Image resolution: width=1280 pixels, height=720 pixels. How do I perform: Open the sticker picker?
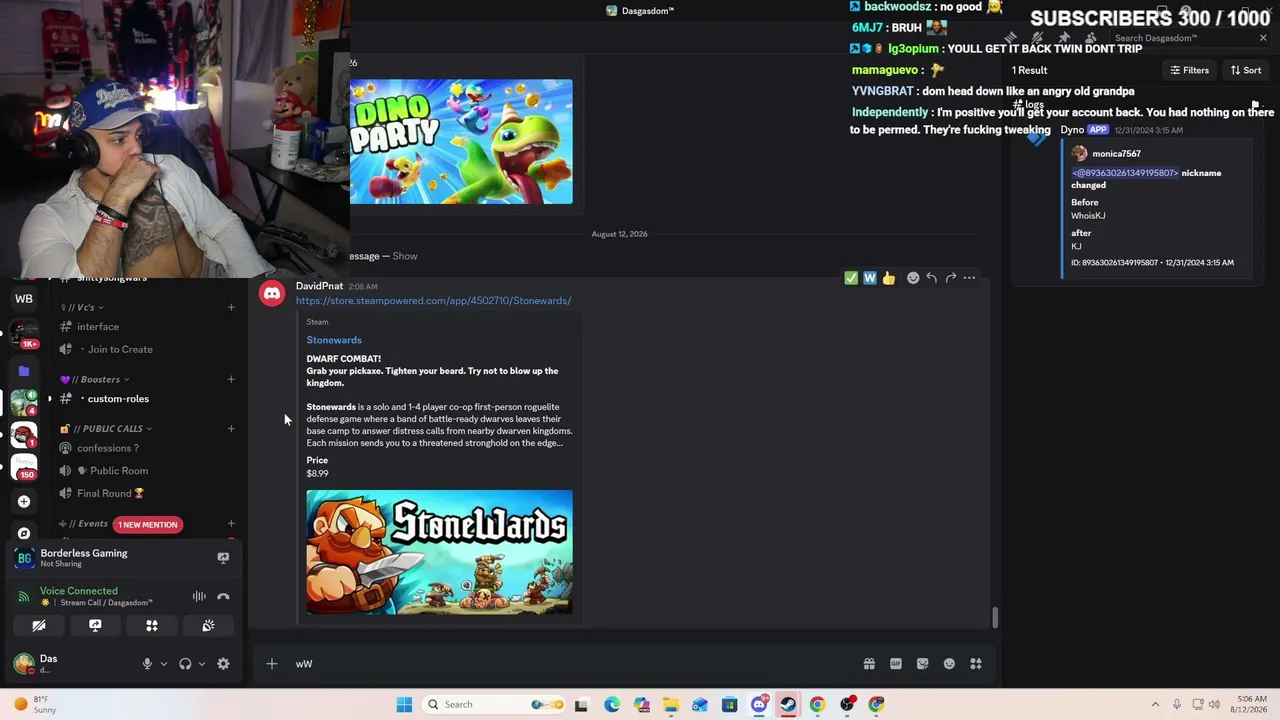click(922, 664)
